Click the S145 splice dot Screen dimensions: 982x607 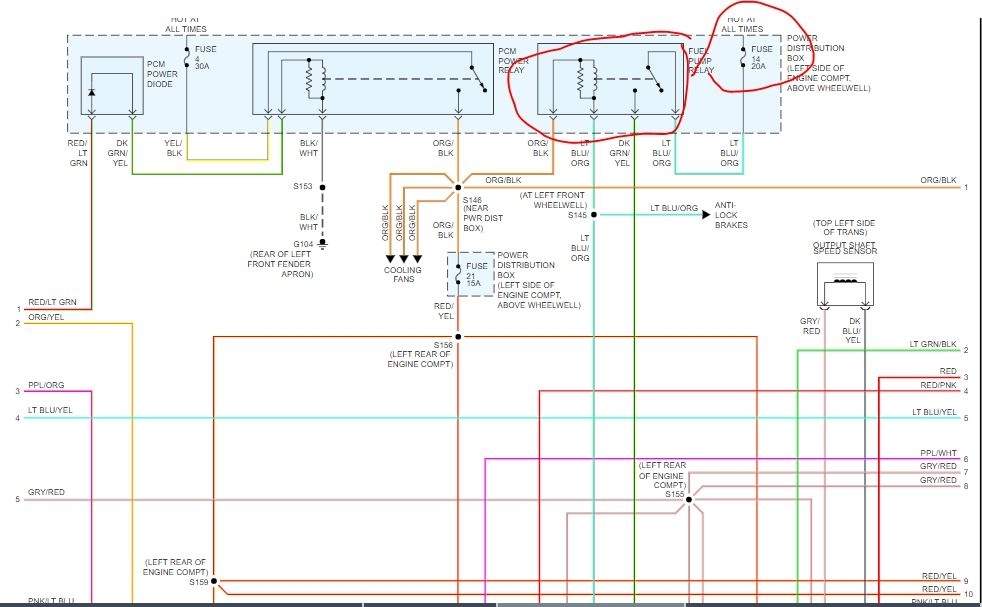coord(594,215)
